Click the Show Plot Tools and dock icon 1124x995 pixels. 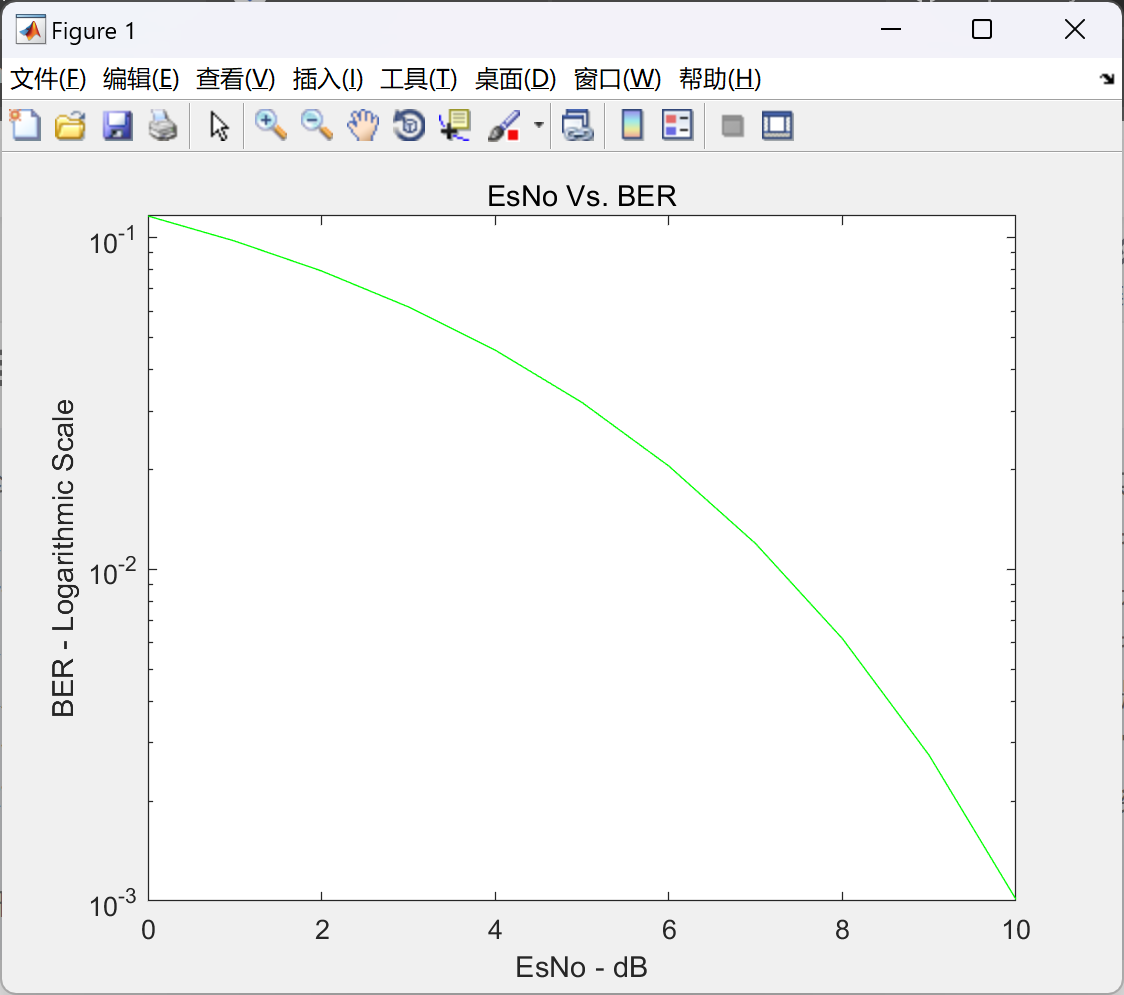coord(777,125)
